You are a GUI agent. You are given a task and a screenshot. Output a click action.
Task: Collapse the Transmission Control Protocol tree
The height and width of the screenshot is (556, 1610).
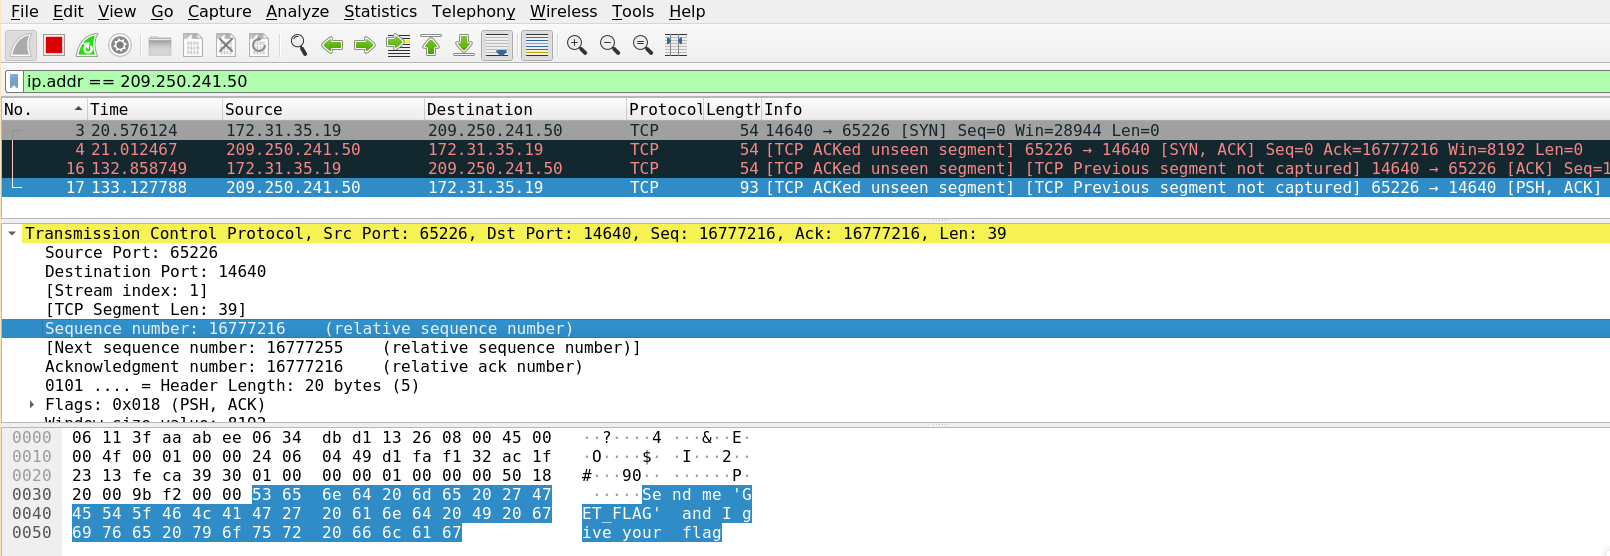[x=12, y=234]
